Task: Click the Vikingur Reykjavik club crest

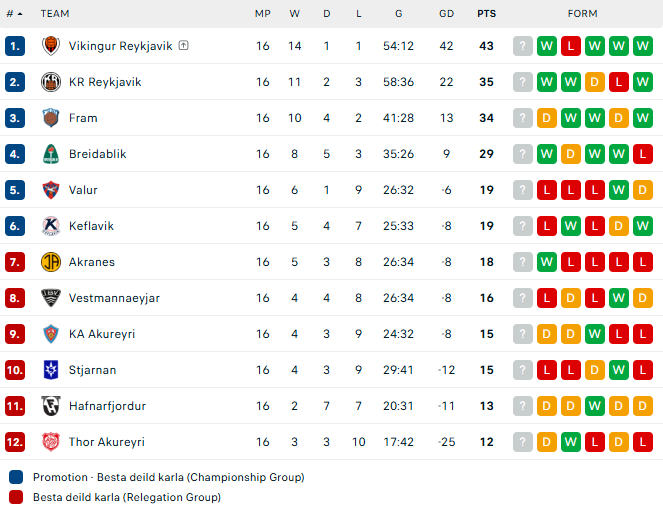Action: pyautogui.click(x=51, y=46)
